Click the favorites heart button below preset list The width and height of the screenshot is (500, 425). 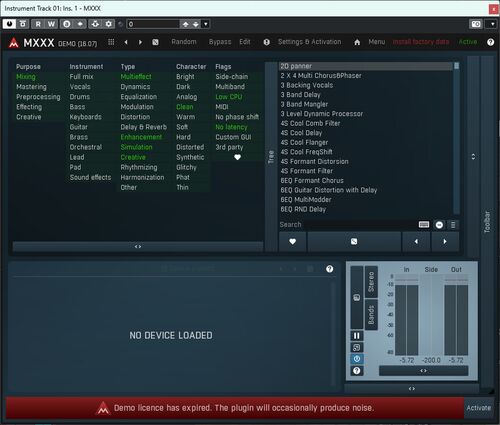click(292, 241)
